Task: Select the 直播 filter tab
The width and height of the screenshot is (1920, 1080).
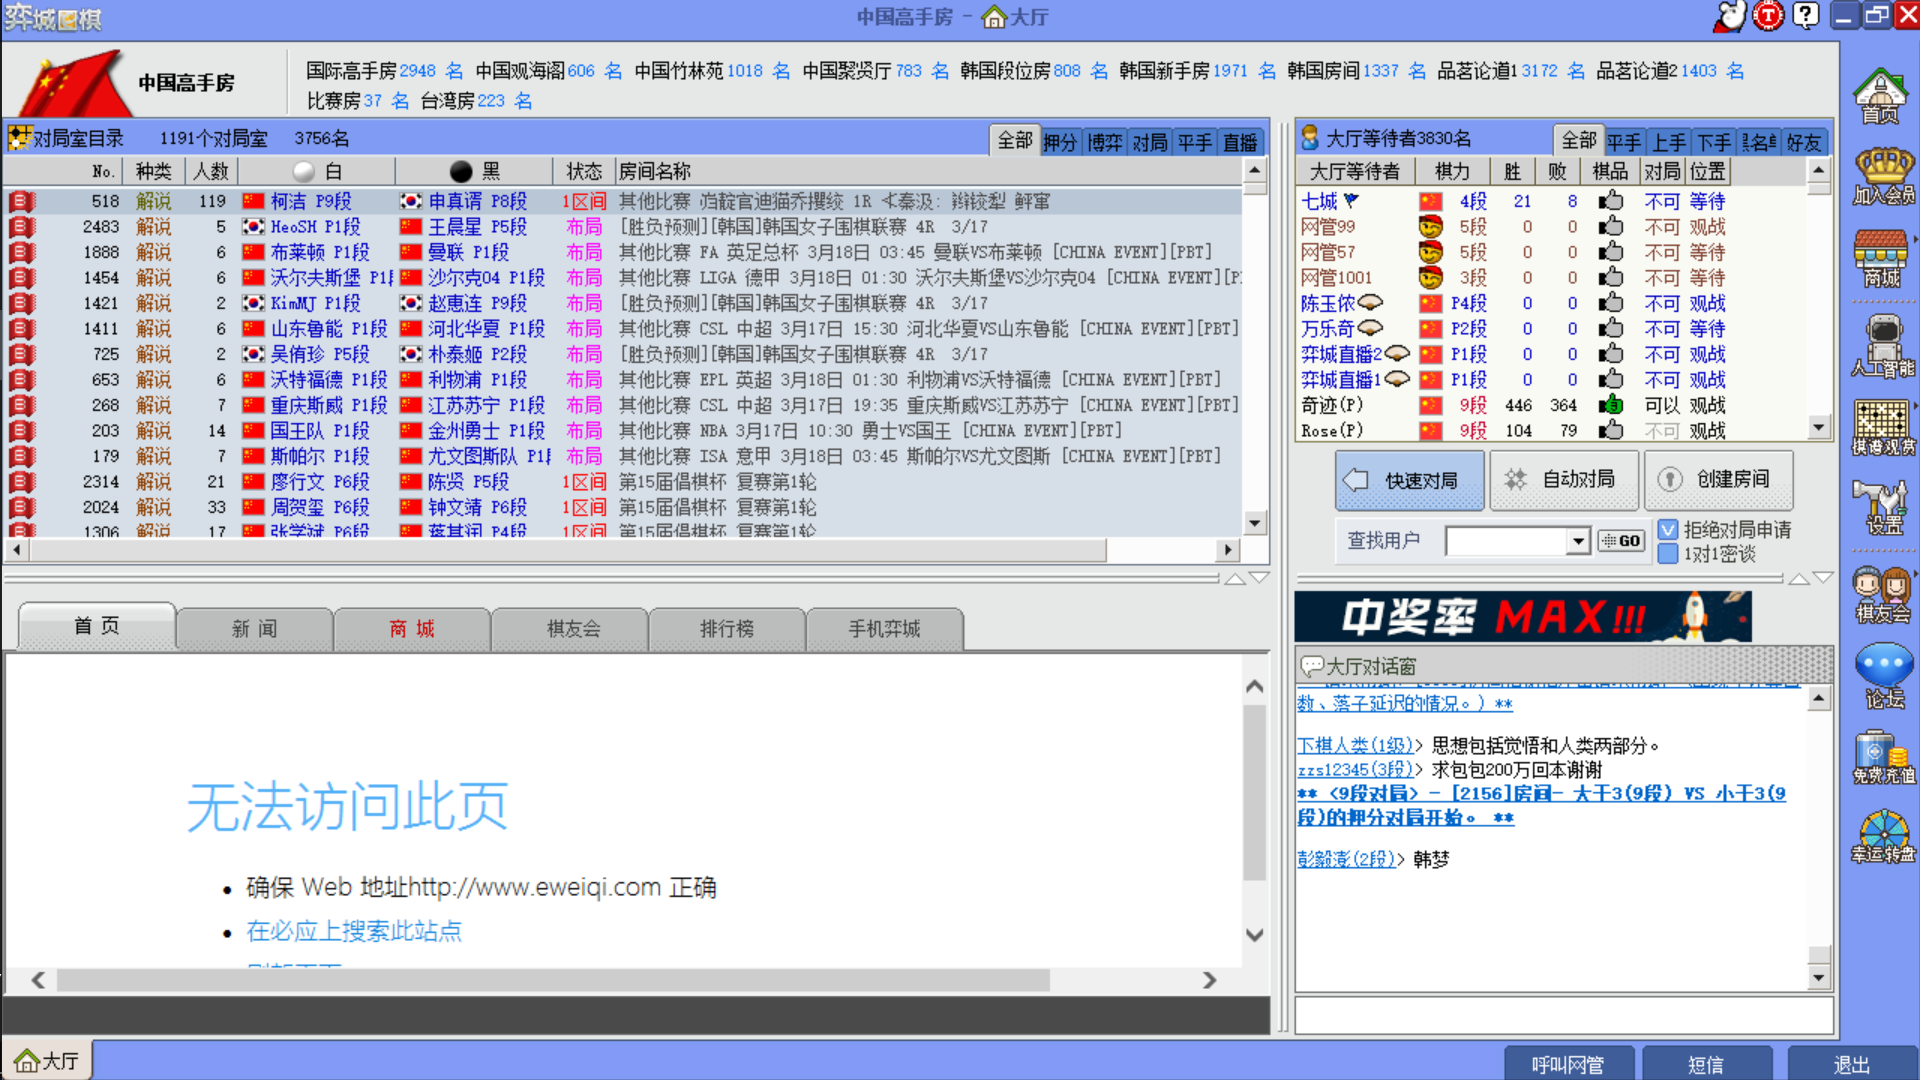Action: click(x=1240, y=142)
